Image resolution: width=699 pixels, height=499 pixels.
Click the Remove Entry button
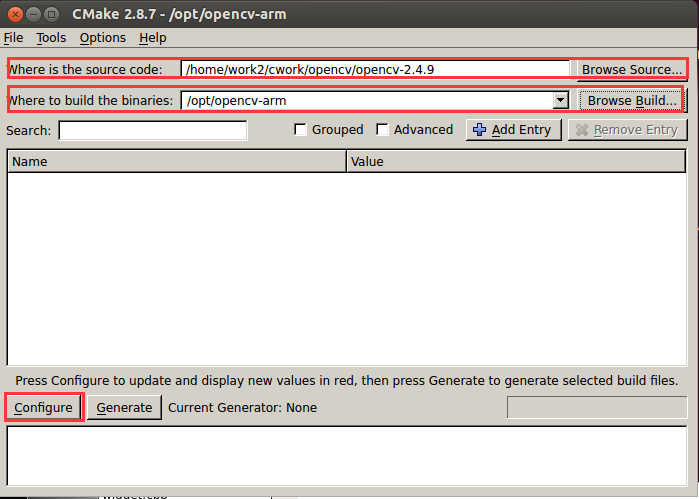click(x=627, y=130)
